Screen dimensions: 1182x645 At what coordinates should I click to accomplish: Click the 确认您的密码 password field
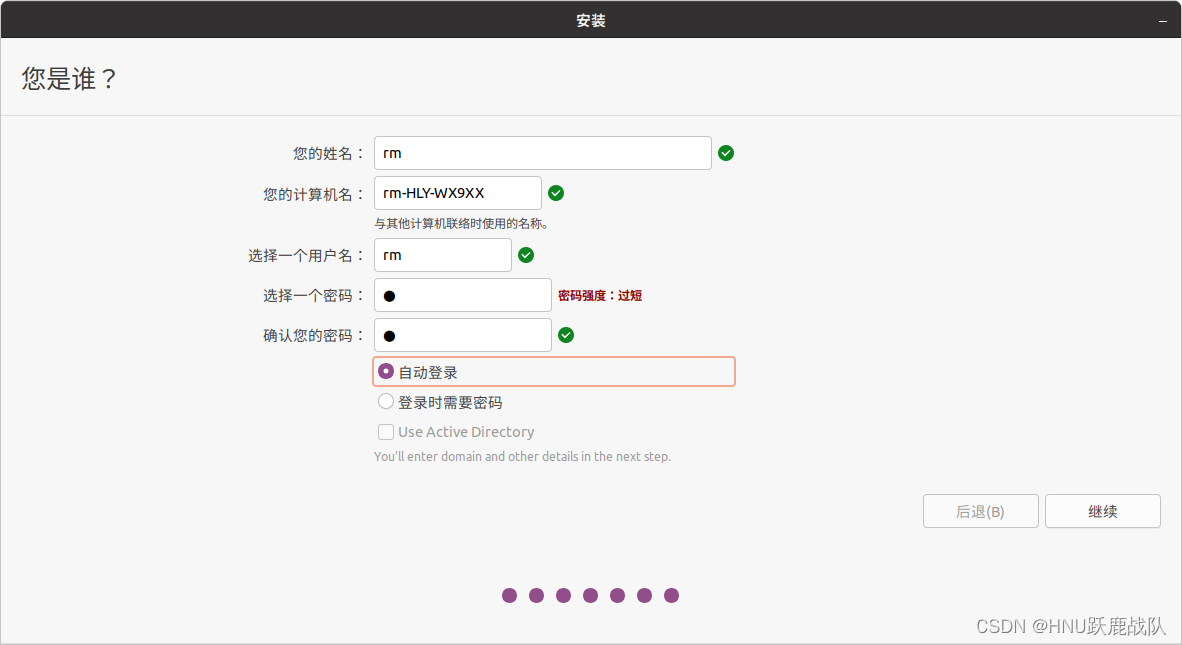[462, 335]
